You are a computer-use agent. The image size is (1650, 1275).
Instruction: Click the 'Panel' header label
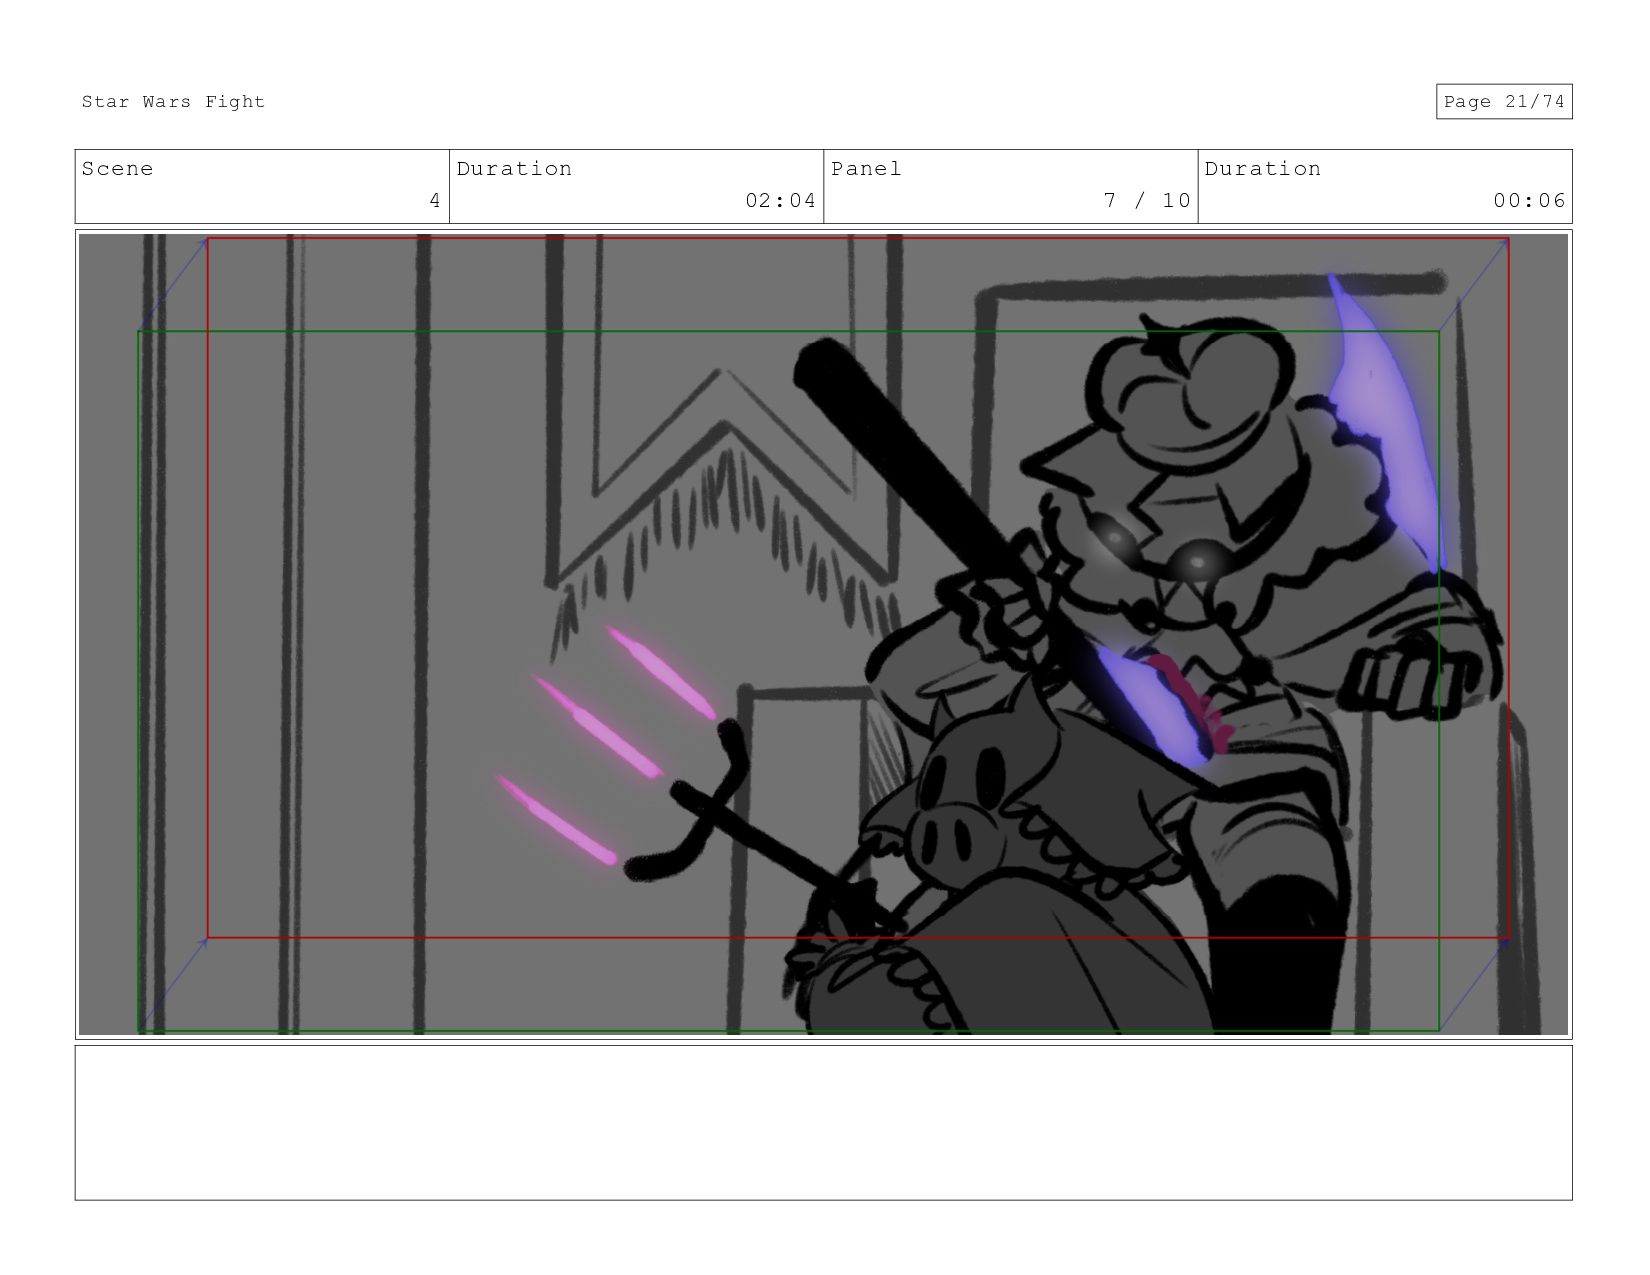[866, 169]
